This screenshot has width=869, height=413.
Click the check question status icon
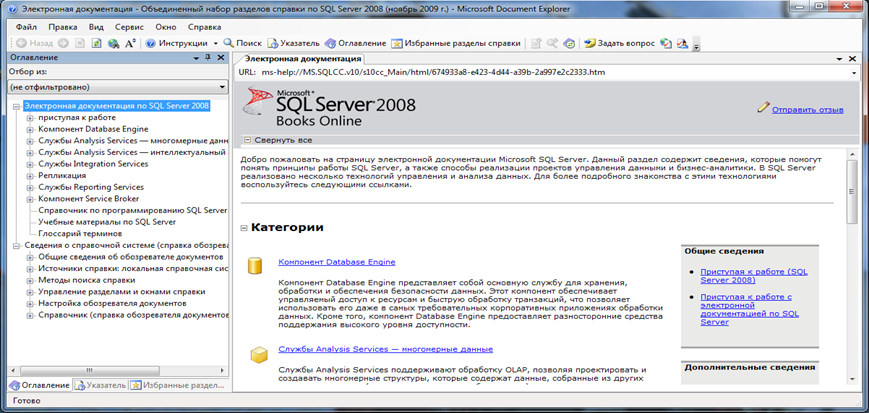click(666, 43)
